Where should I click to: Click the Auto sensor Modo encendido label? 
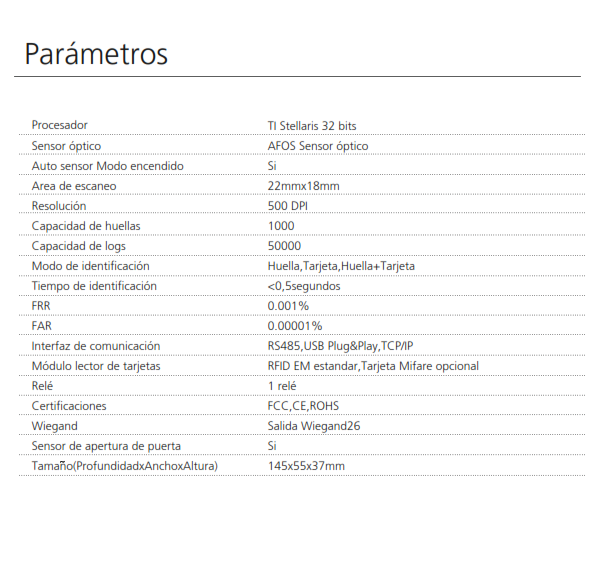pyautogui.click(x=108, y=166)
